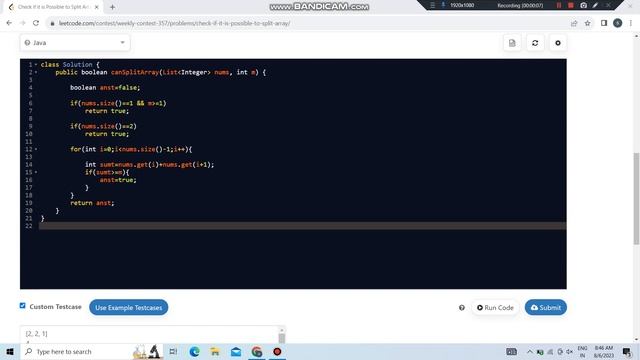Reset code with the refresh arrows icon
The image size is (640, 360).
click(535, 43)
